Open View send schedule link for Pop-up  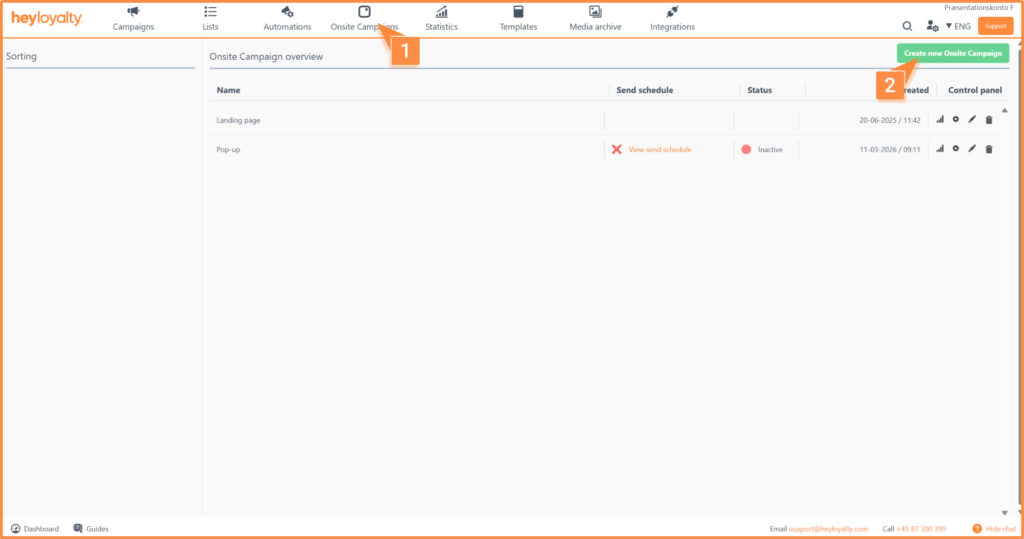(659, 149)
